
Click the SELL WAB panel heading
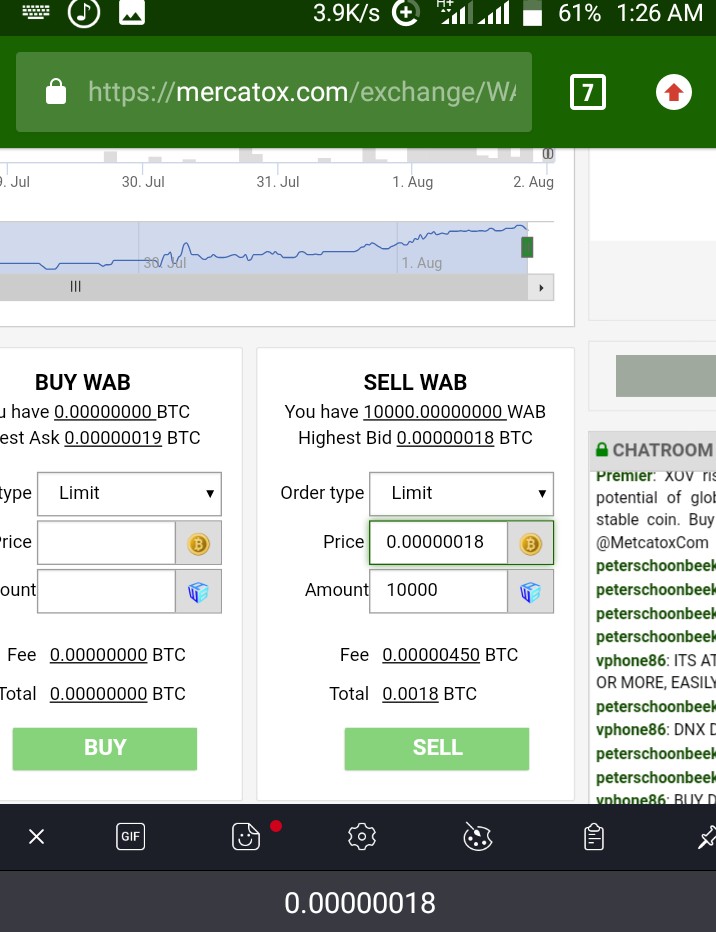415,382
